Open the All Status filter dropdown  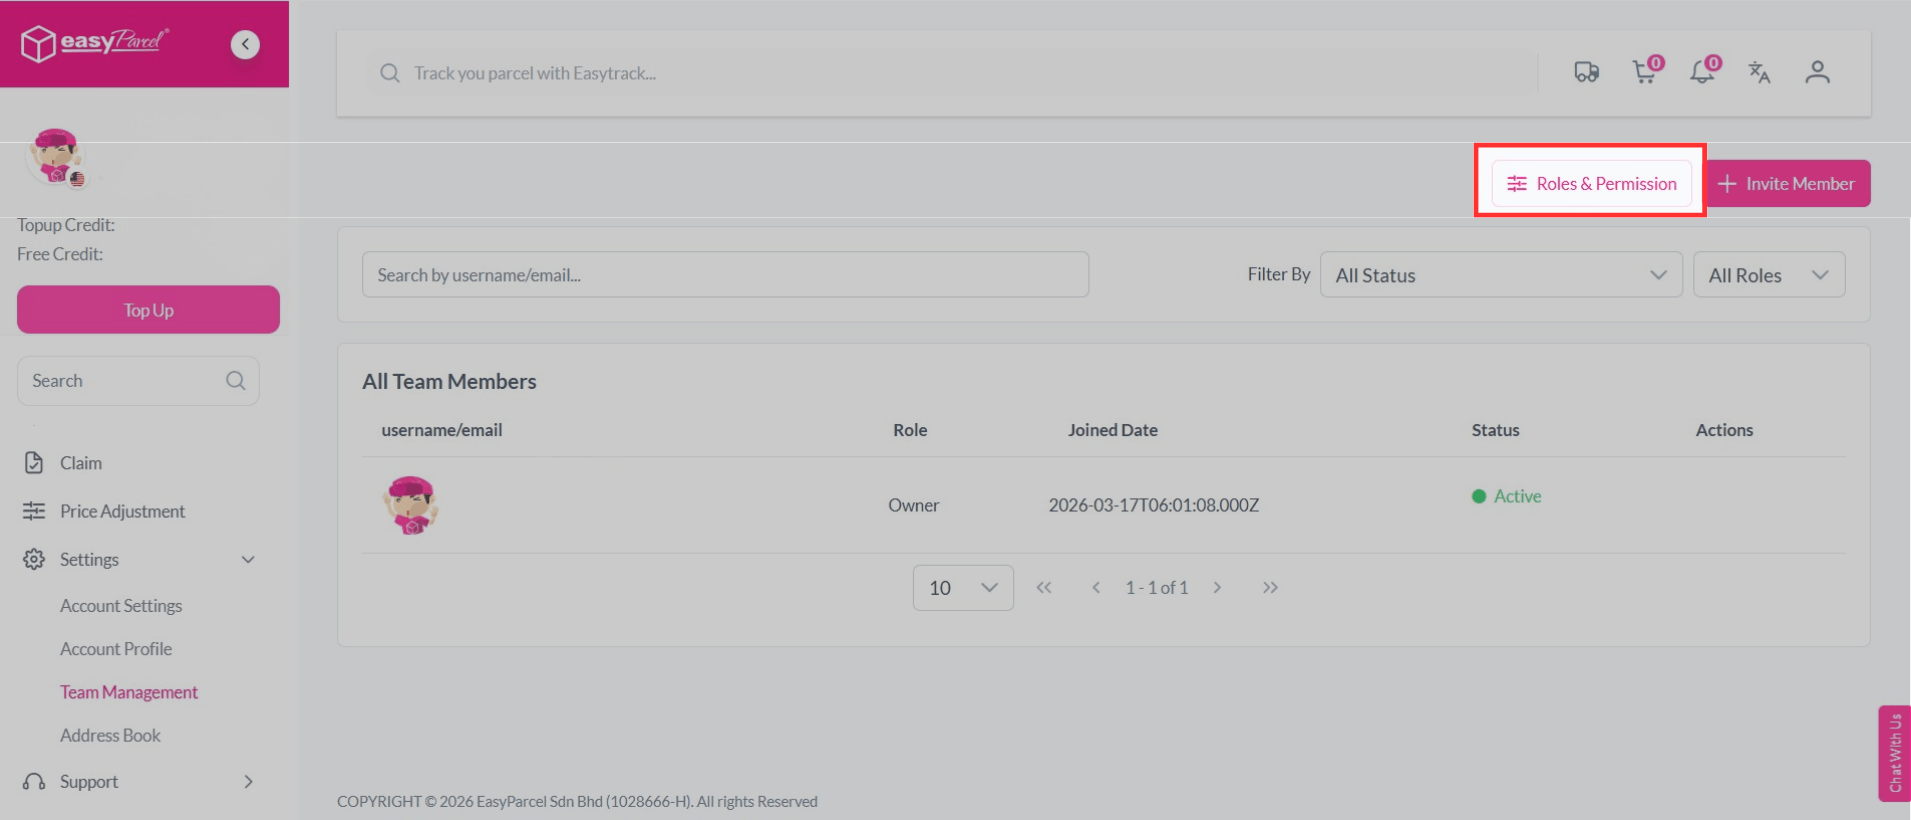click(1500, 275)
